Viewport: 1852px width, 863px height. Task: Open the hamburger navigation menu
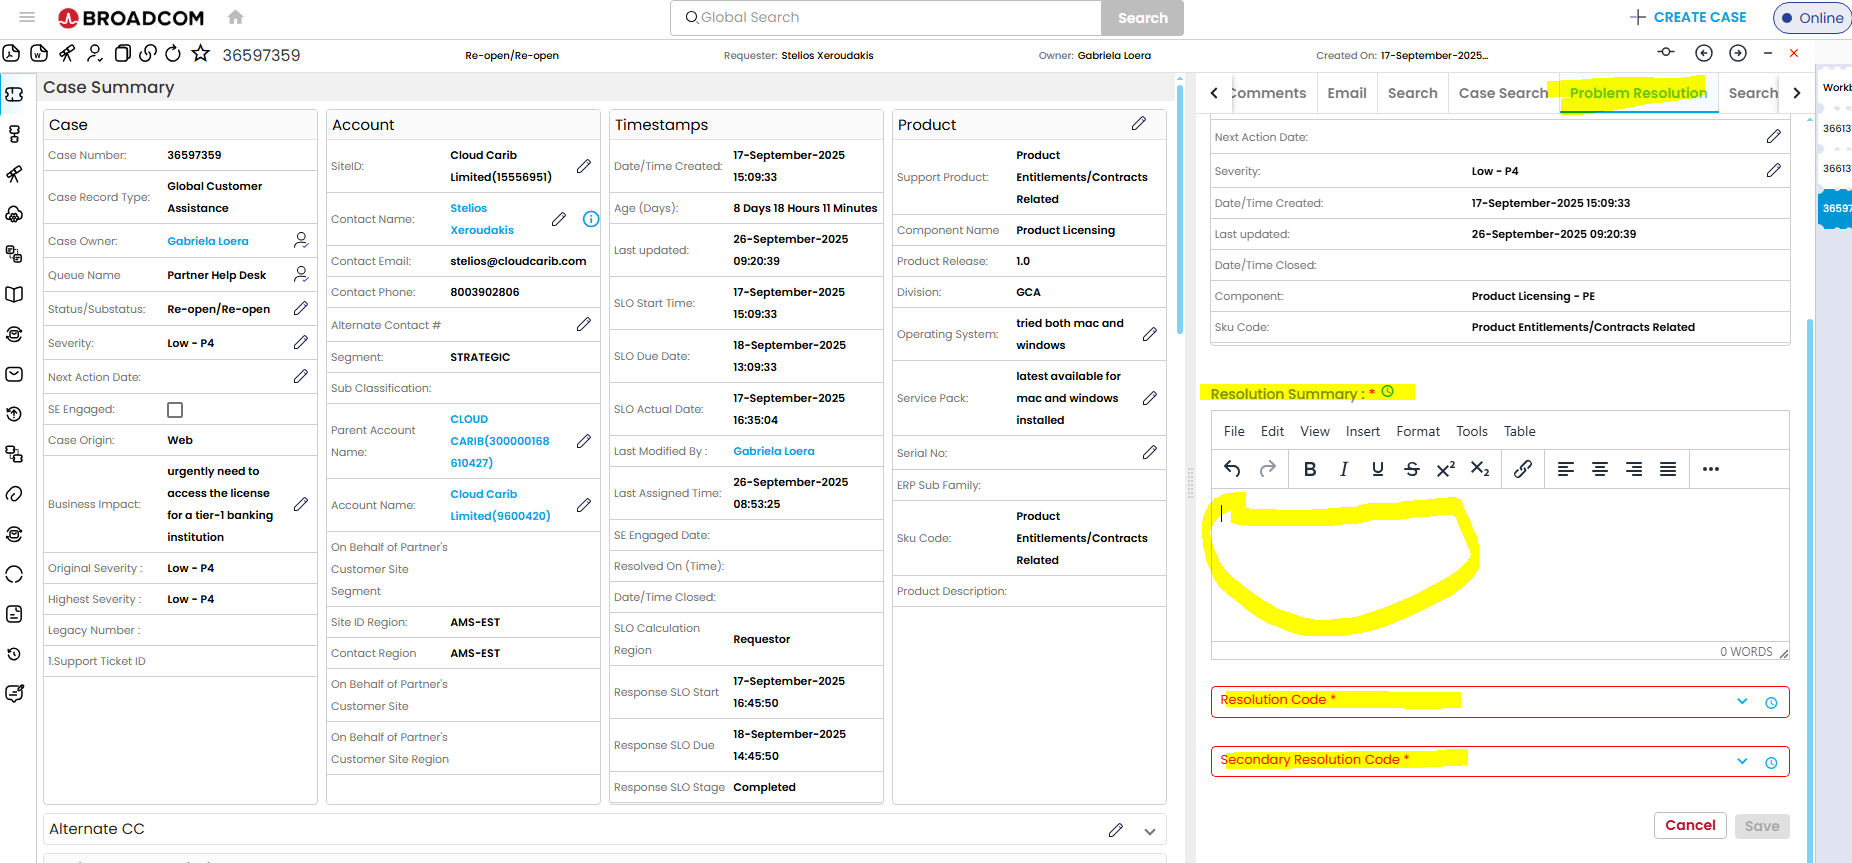pyautogui.click(x=27, y=17)
